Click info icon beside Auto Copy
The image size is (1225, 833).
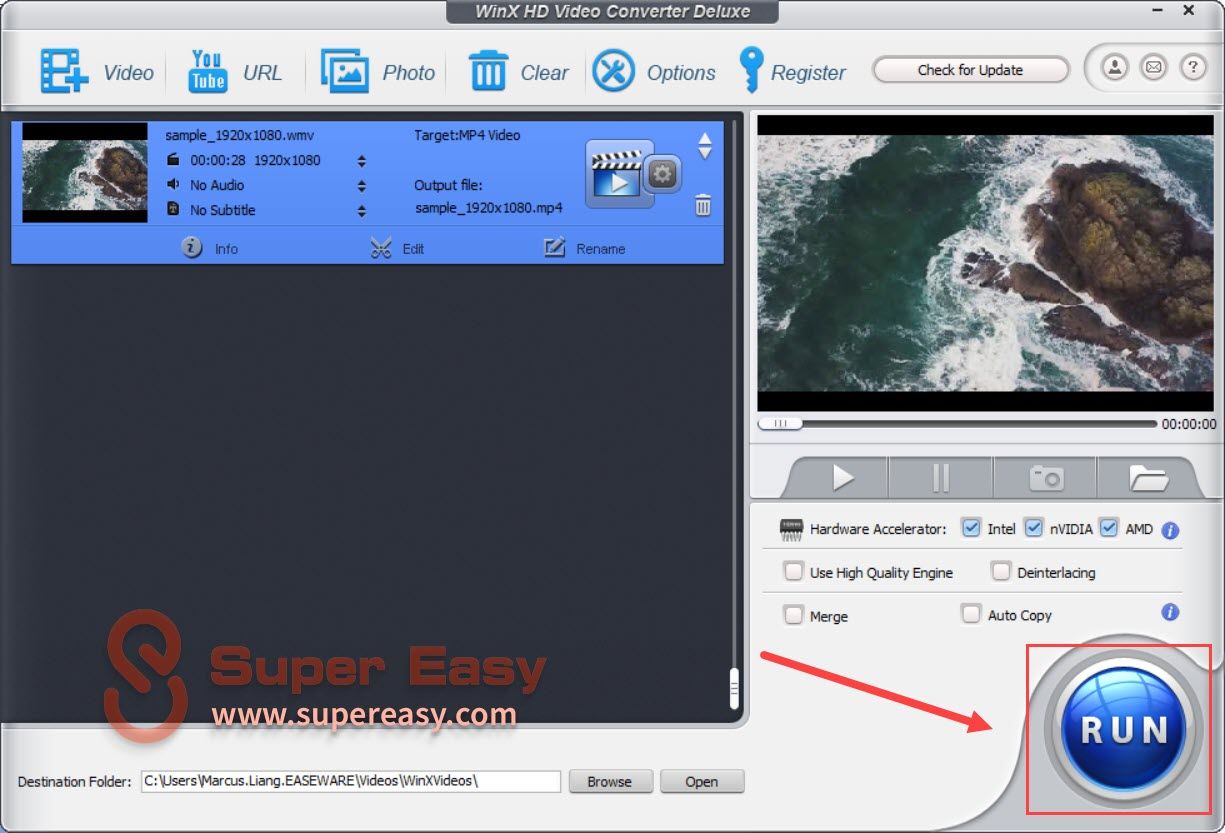tap(1171, 613)
